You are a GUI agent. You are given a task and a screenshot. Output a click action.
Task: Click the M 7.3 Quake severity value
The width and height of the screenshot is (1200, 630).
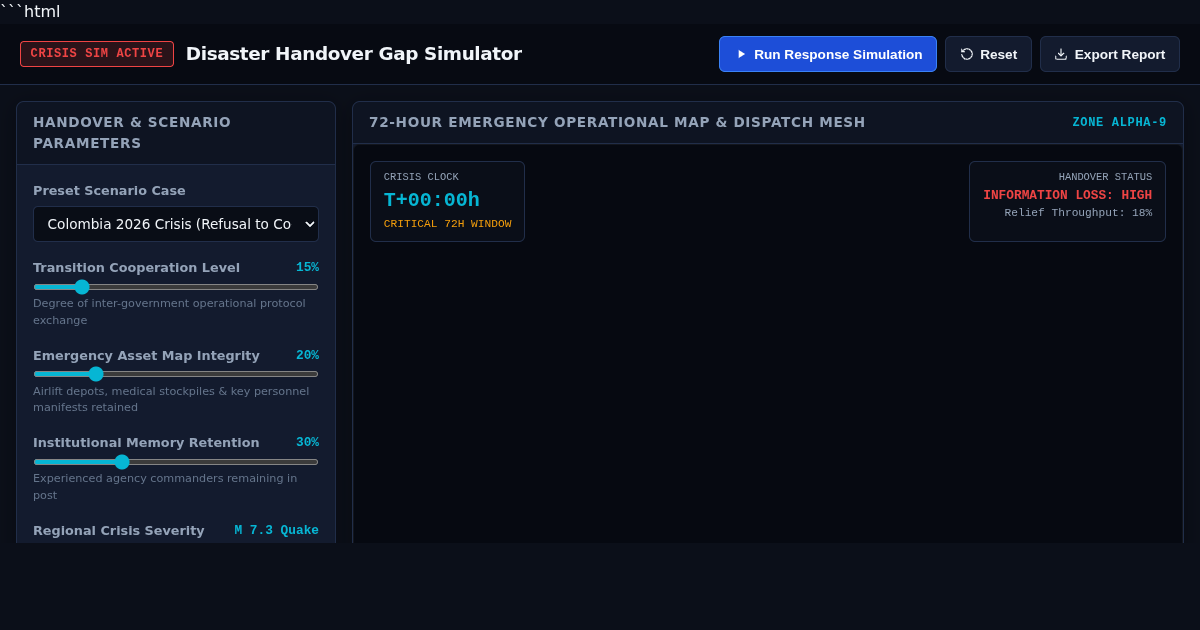[x=276, y=531]
